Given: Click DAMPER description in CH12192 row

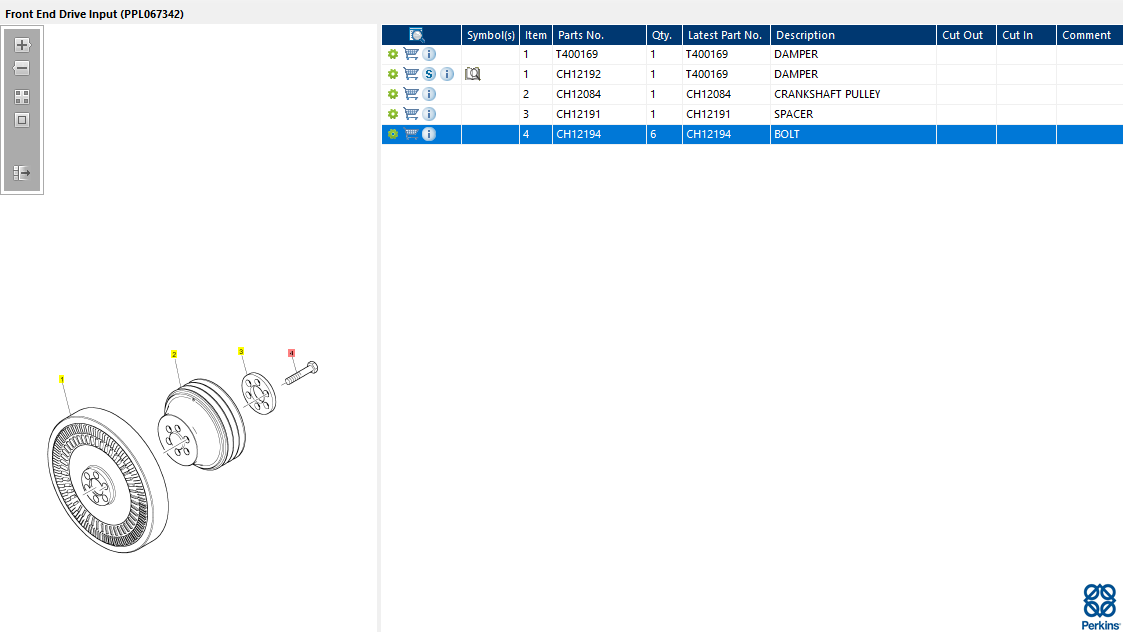Looking at the screenshot, I should coord(796,74).
